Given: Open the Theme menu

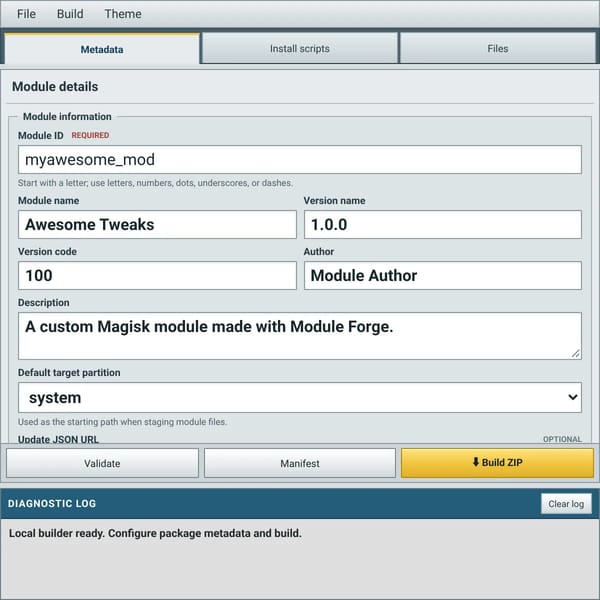Looking at the screenshot, I should pos(123,14).
